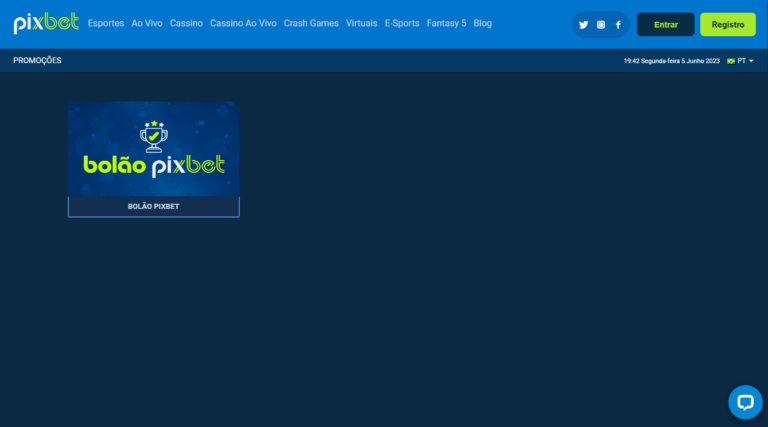Image resolution: width=768 pixels, height=427 pixels.
Task: Click the Entrar login button
Action: [x=666, y=24]
